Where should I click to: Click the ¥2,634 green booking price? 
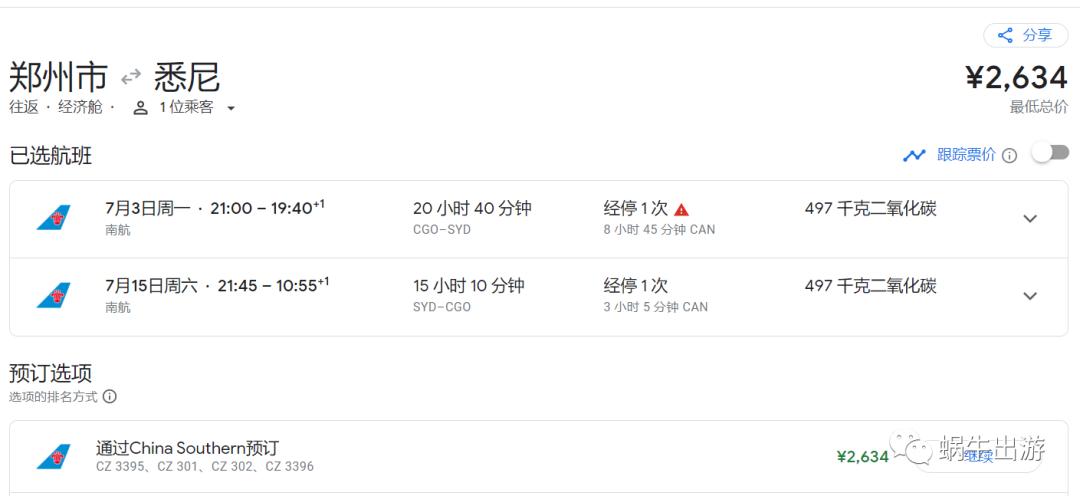pyautogui.click(x=862, y=457)
